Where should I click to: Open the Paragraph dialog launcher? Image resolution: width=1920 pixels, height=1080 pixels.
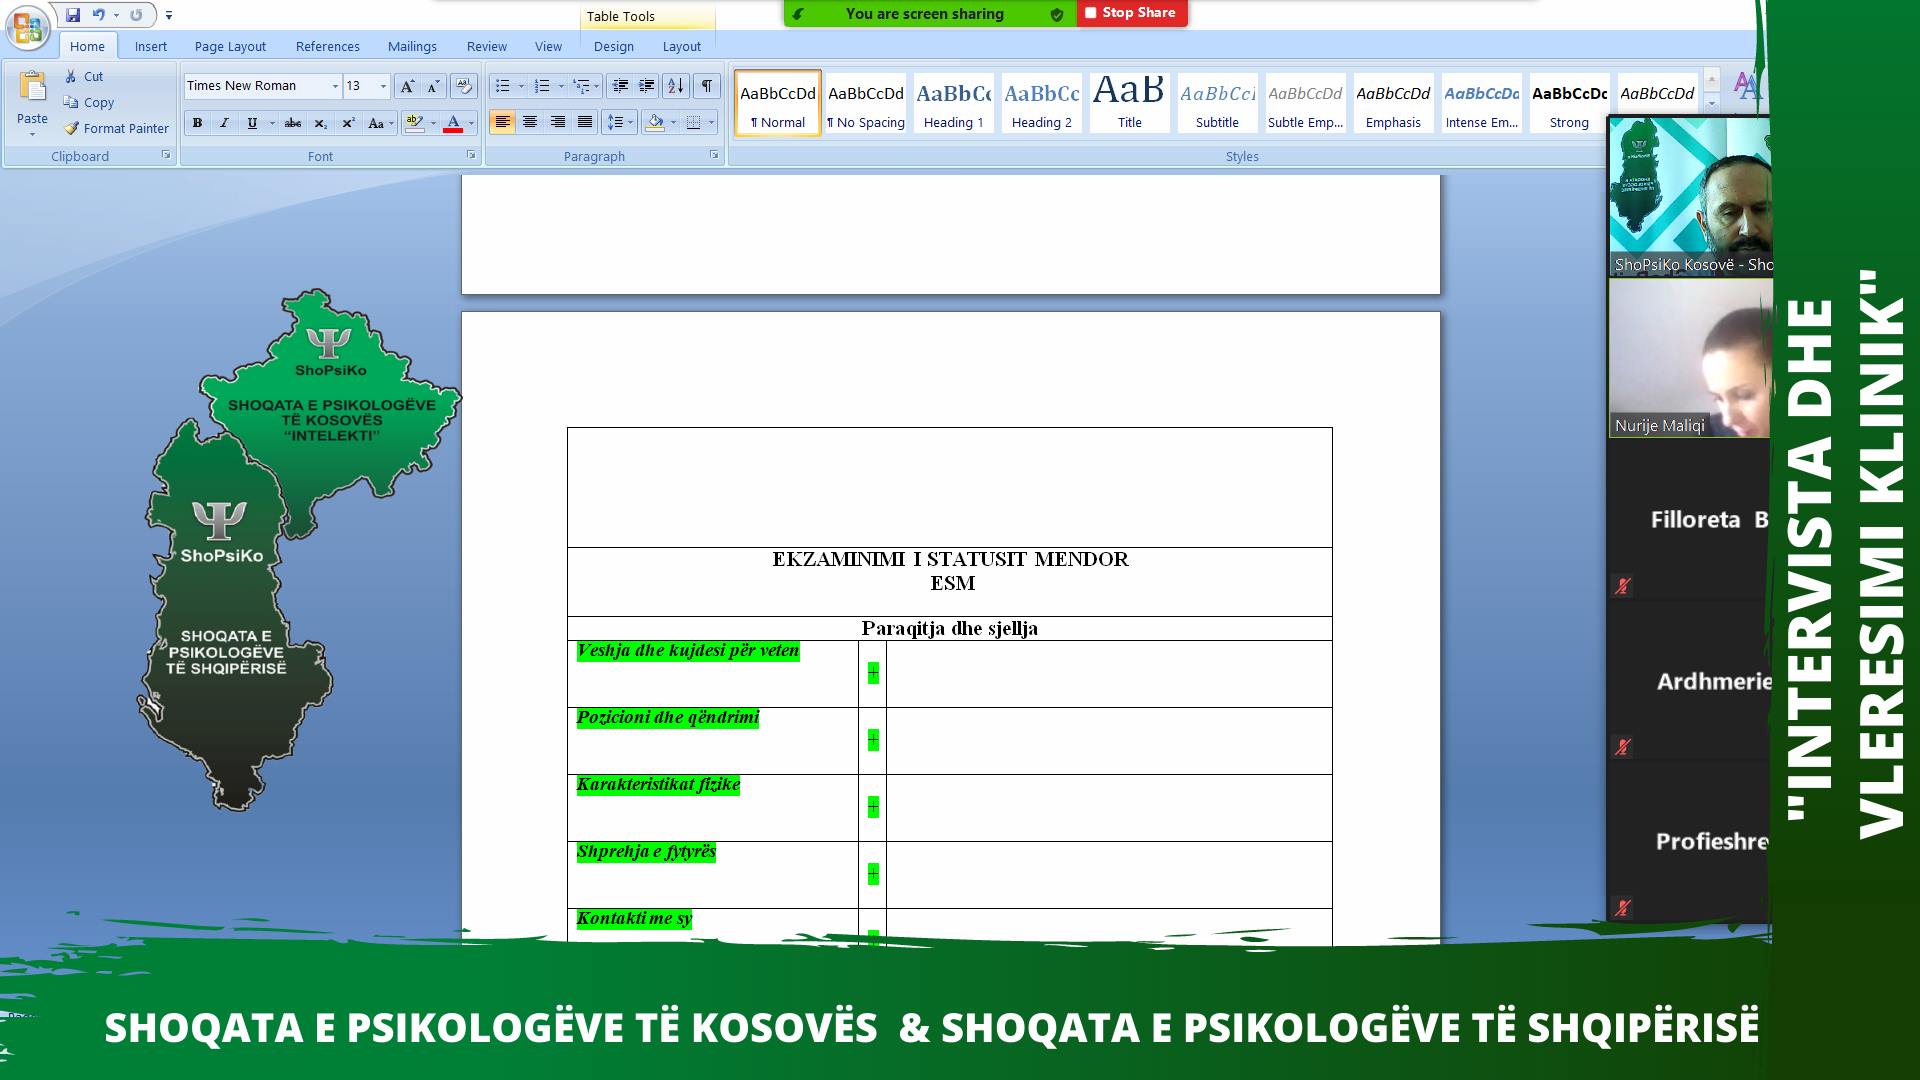coord(714,155)
